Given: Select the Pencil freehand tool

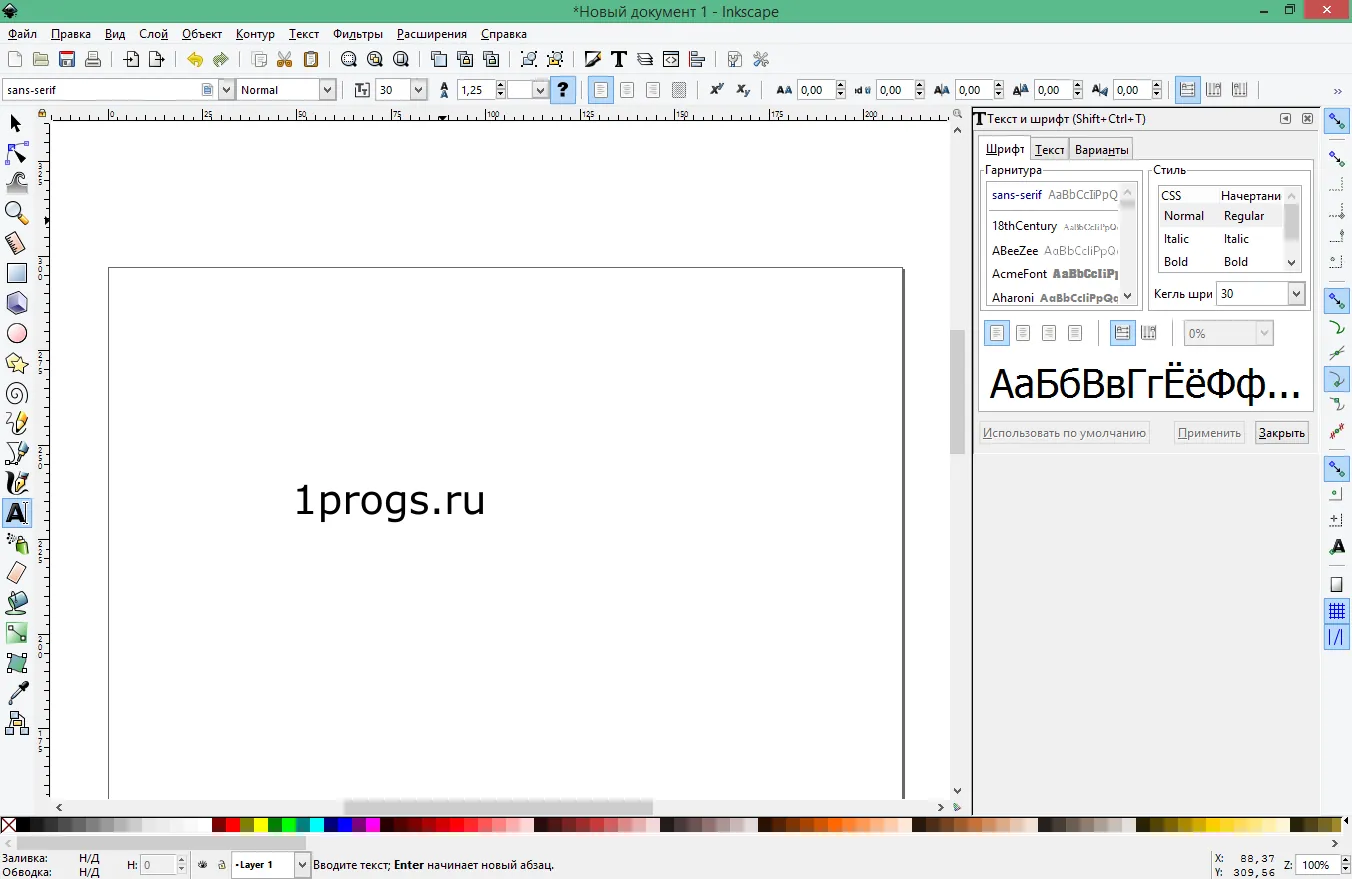Looking at the screenshot, I should pos(16,423).
